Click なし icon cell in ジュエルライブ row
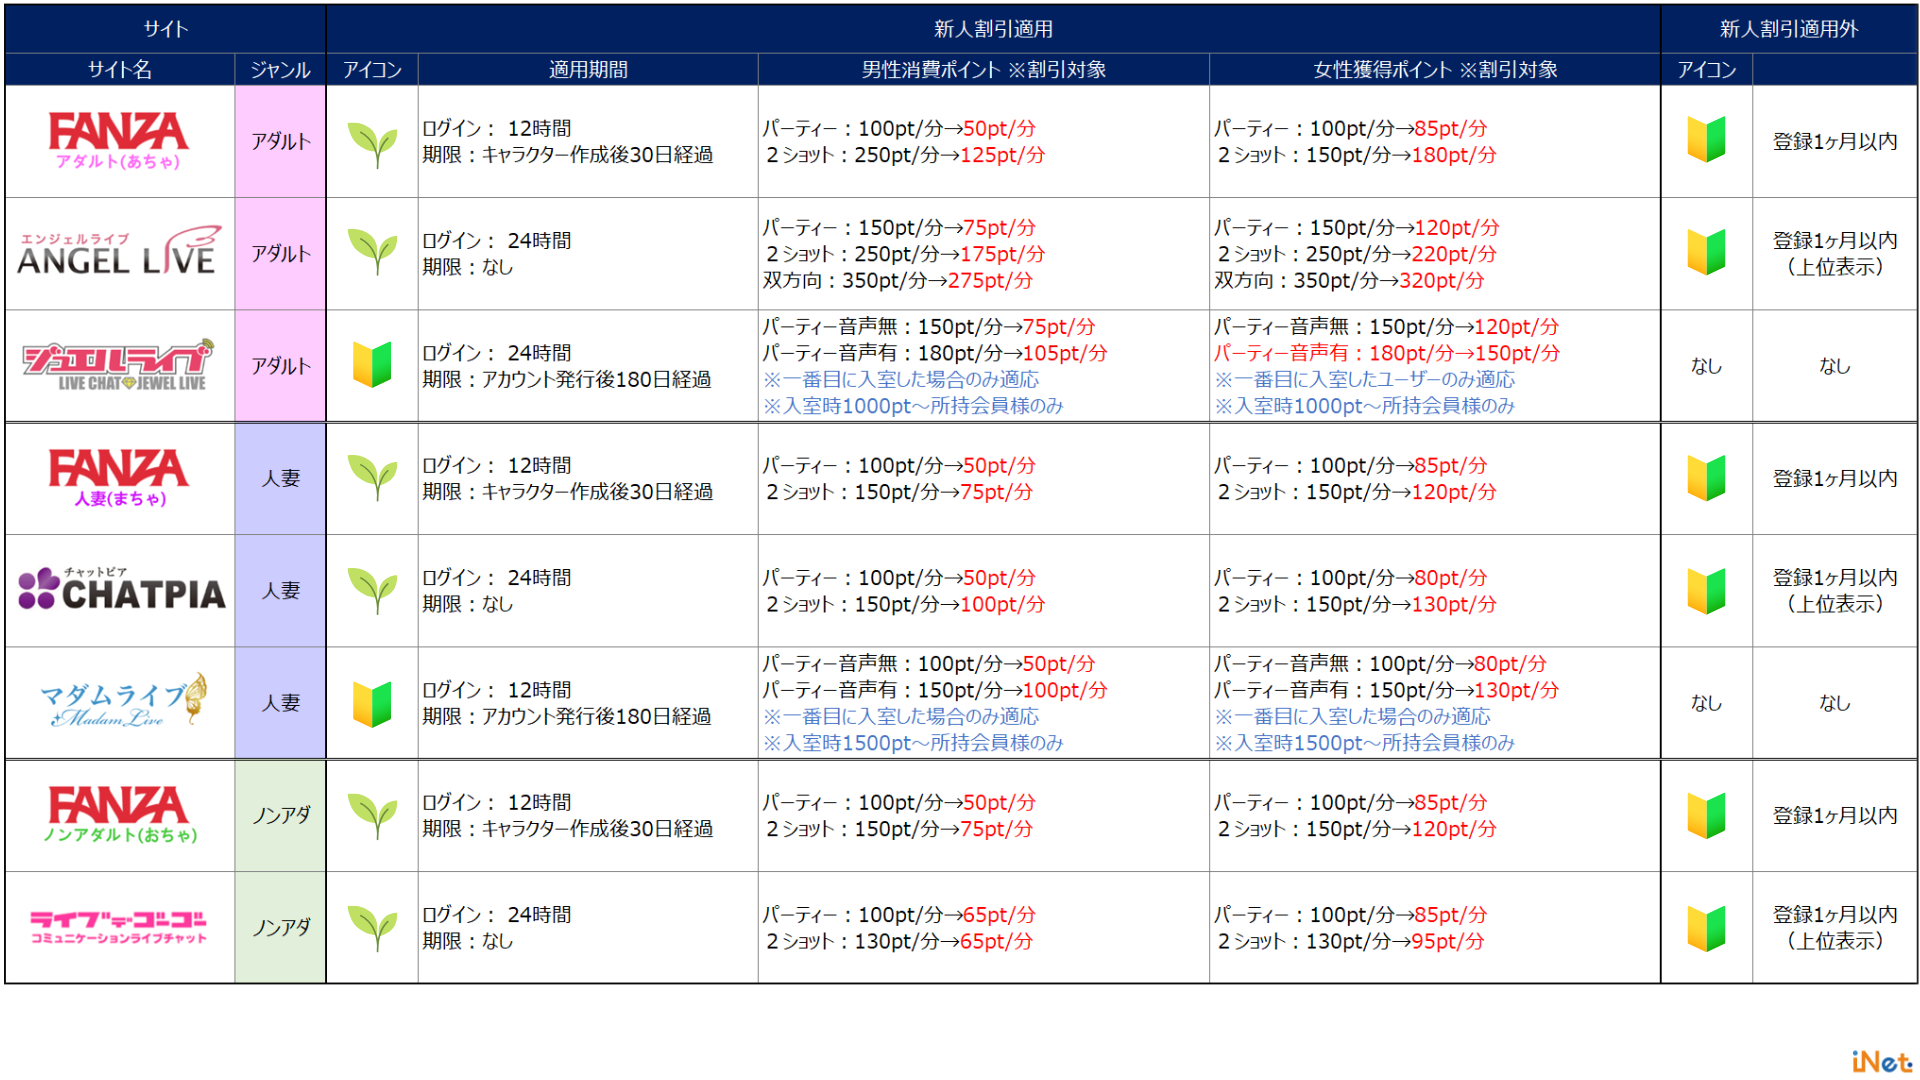 coord(1706,366)
